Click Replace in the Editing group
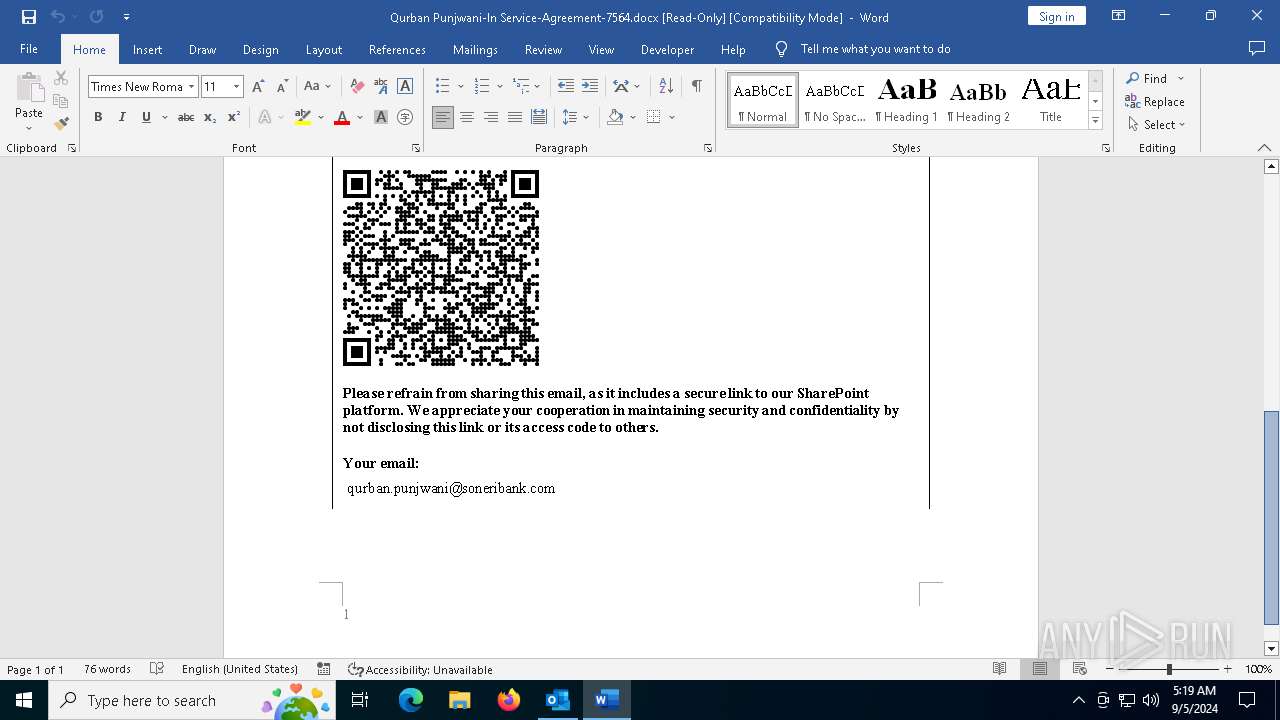This screenshot has width=1280, height=720. [x=1155, y=102]
